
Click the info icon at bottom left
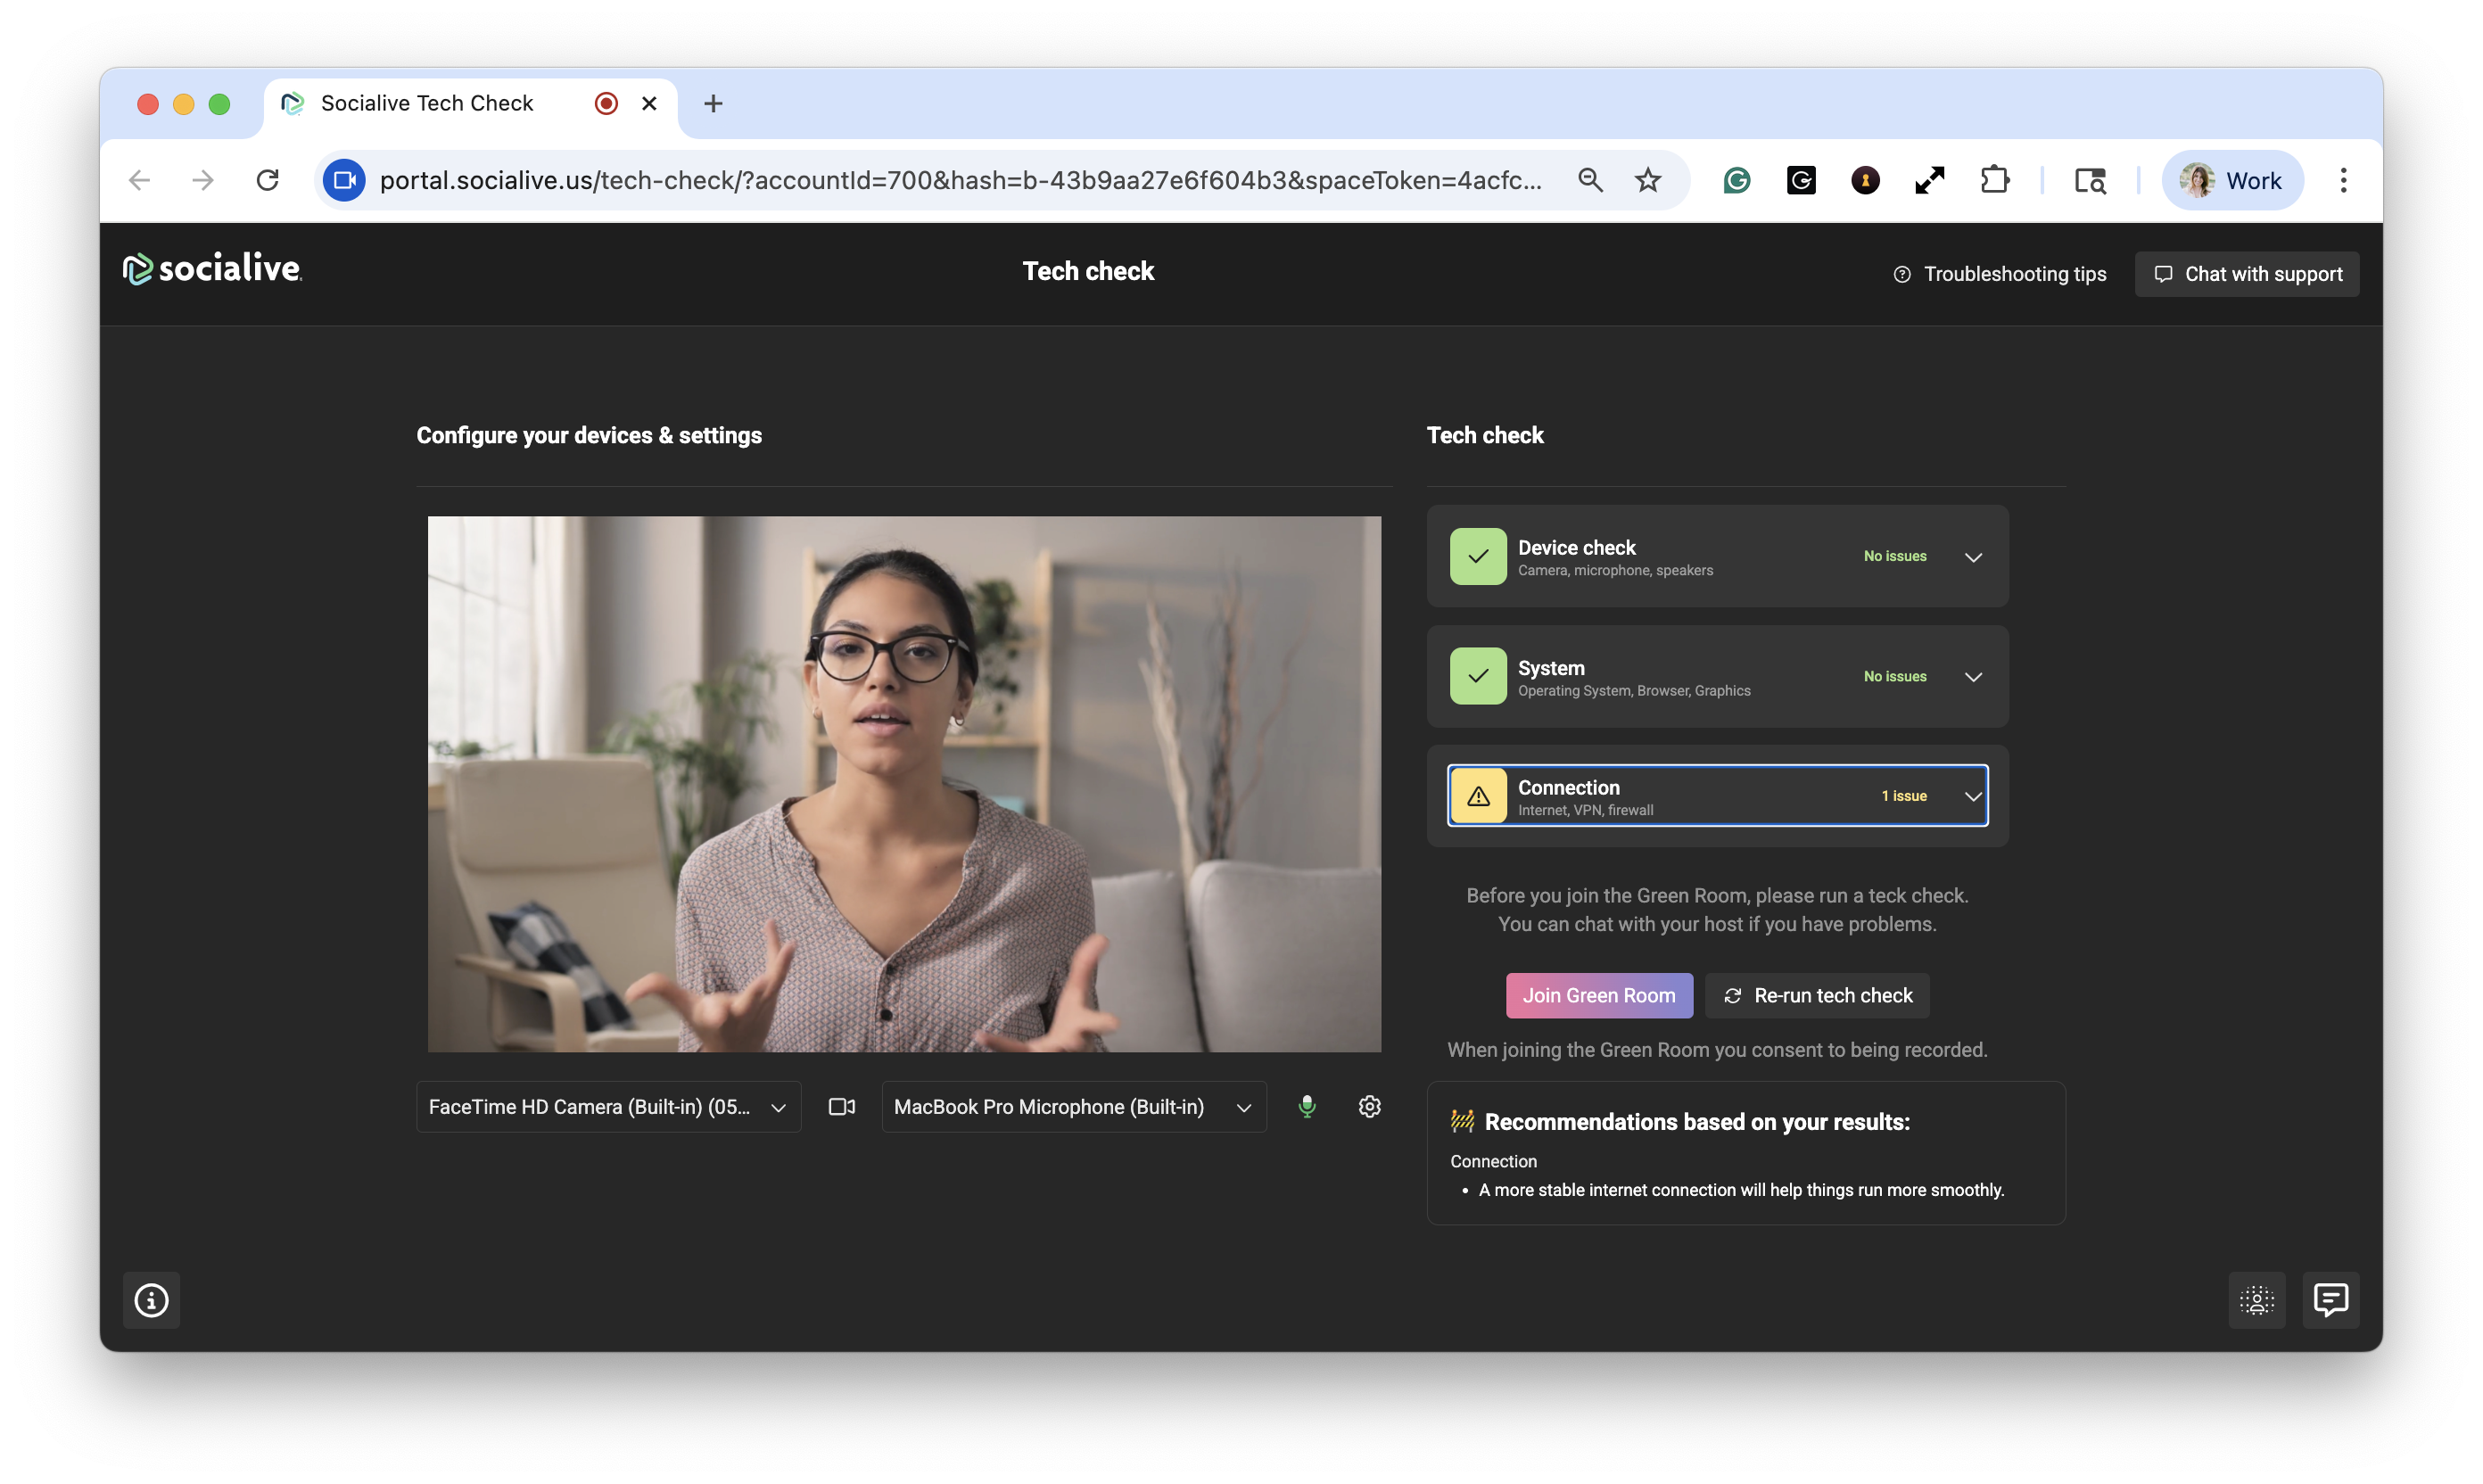click(151, 1300)
